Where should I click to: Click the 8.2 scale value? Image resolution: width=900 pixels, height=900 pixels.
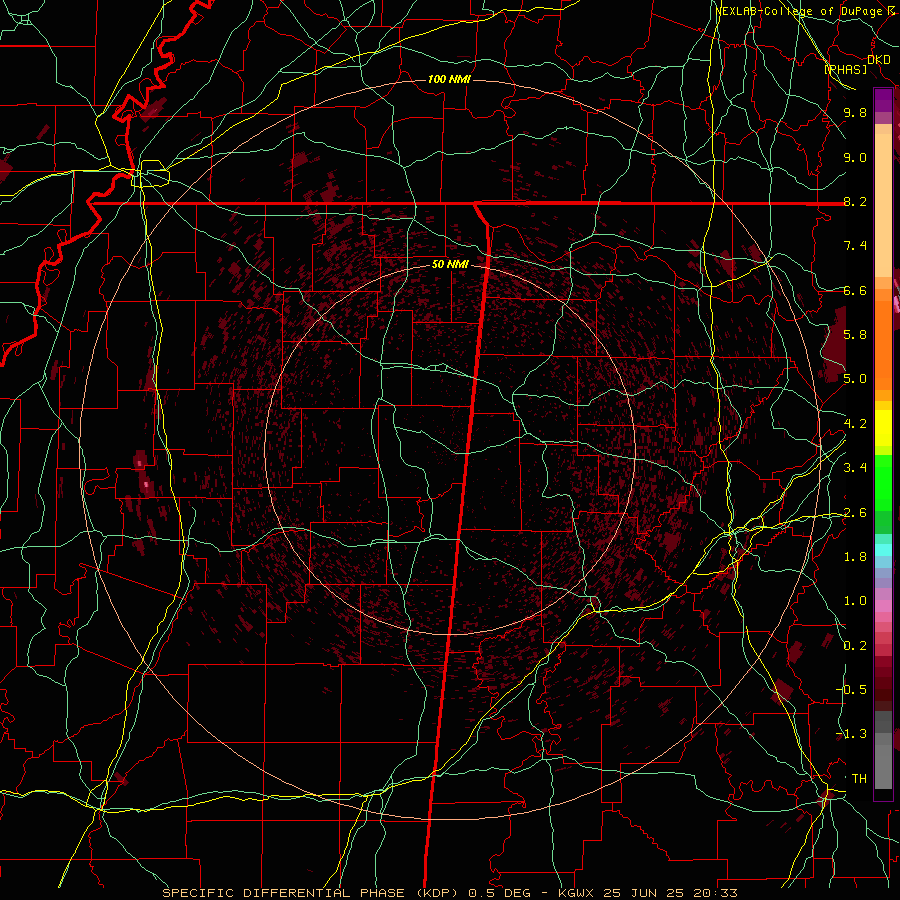click(855, 201)
